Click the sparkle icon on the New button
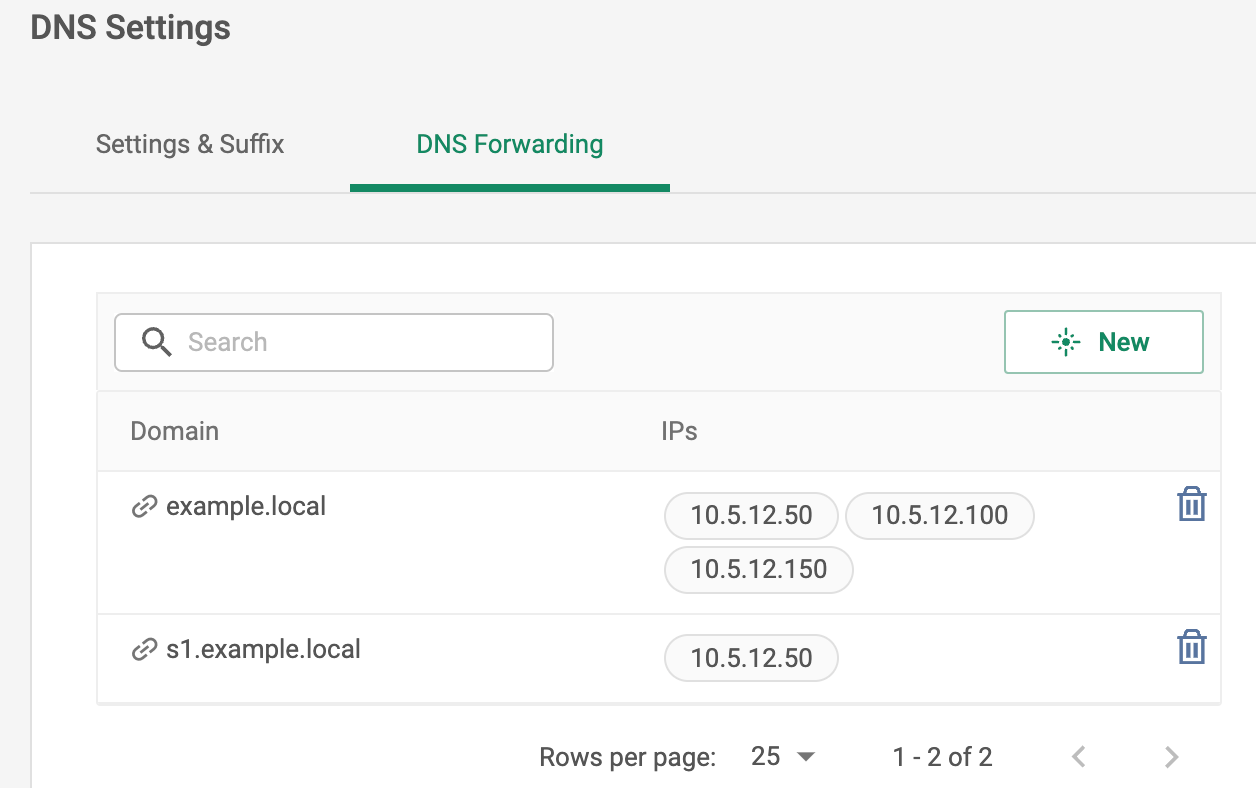 (x=1065, y=342)
